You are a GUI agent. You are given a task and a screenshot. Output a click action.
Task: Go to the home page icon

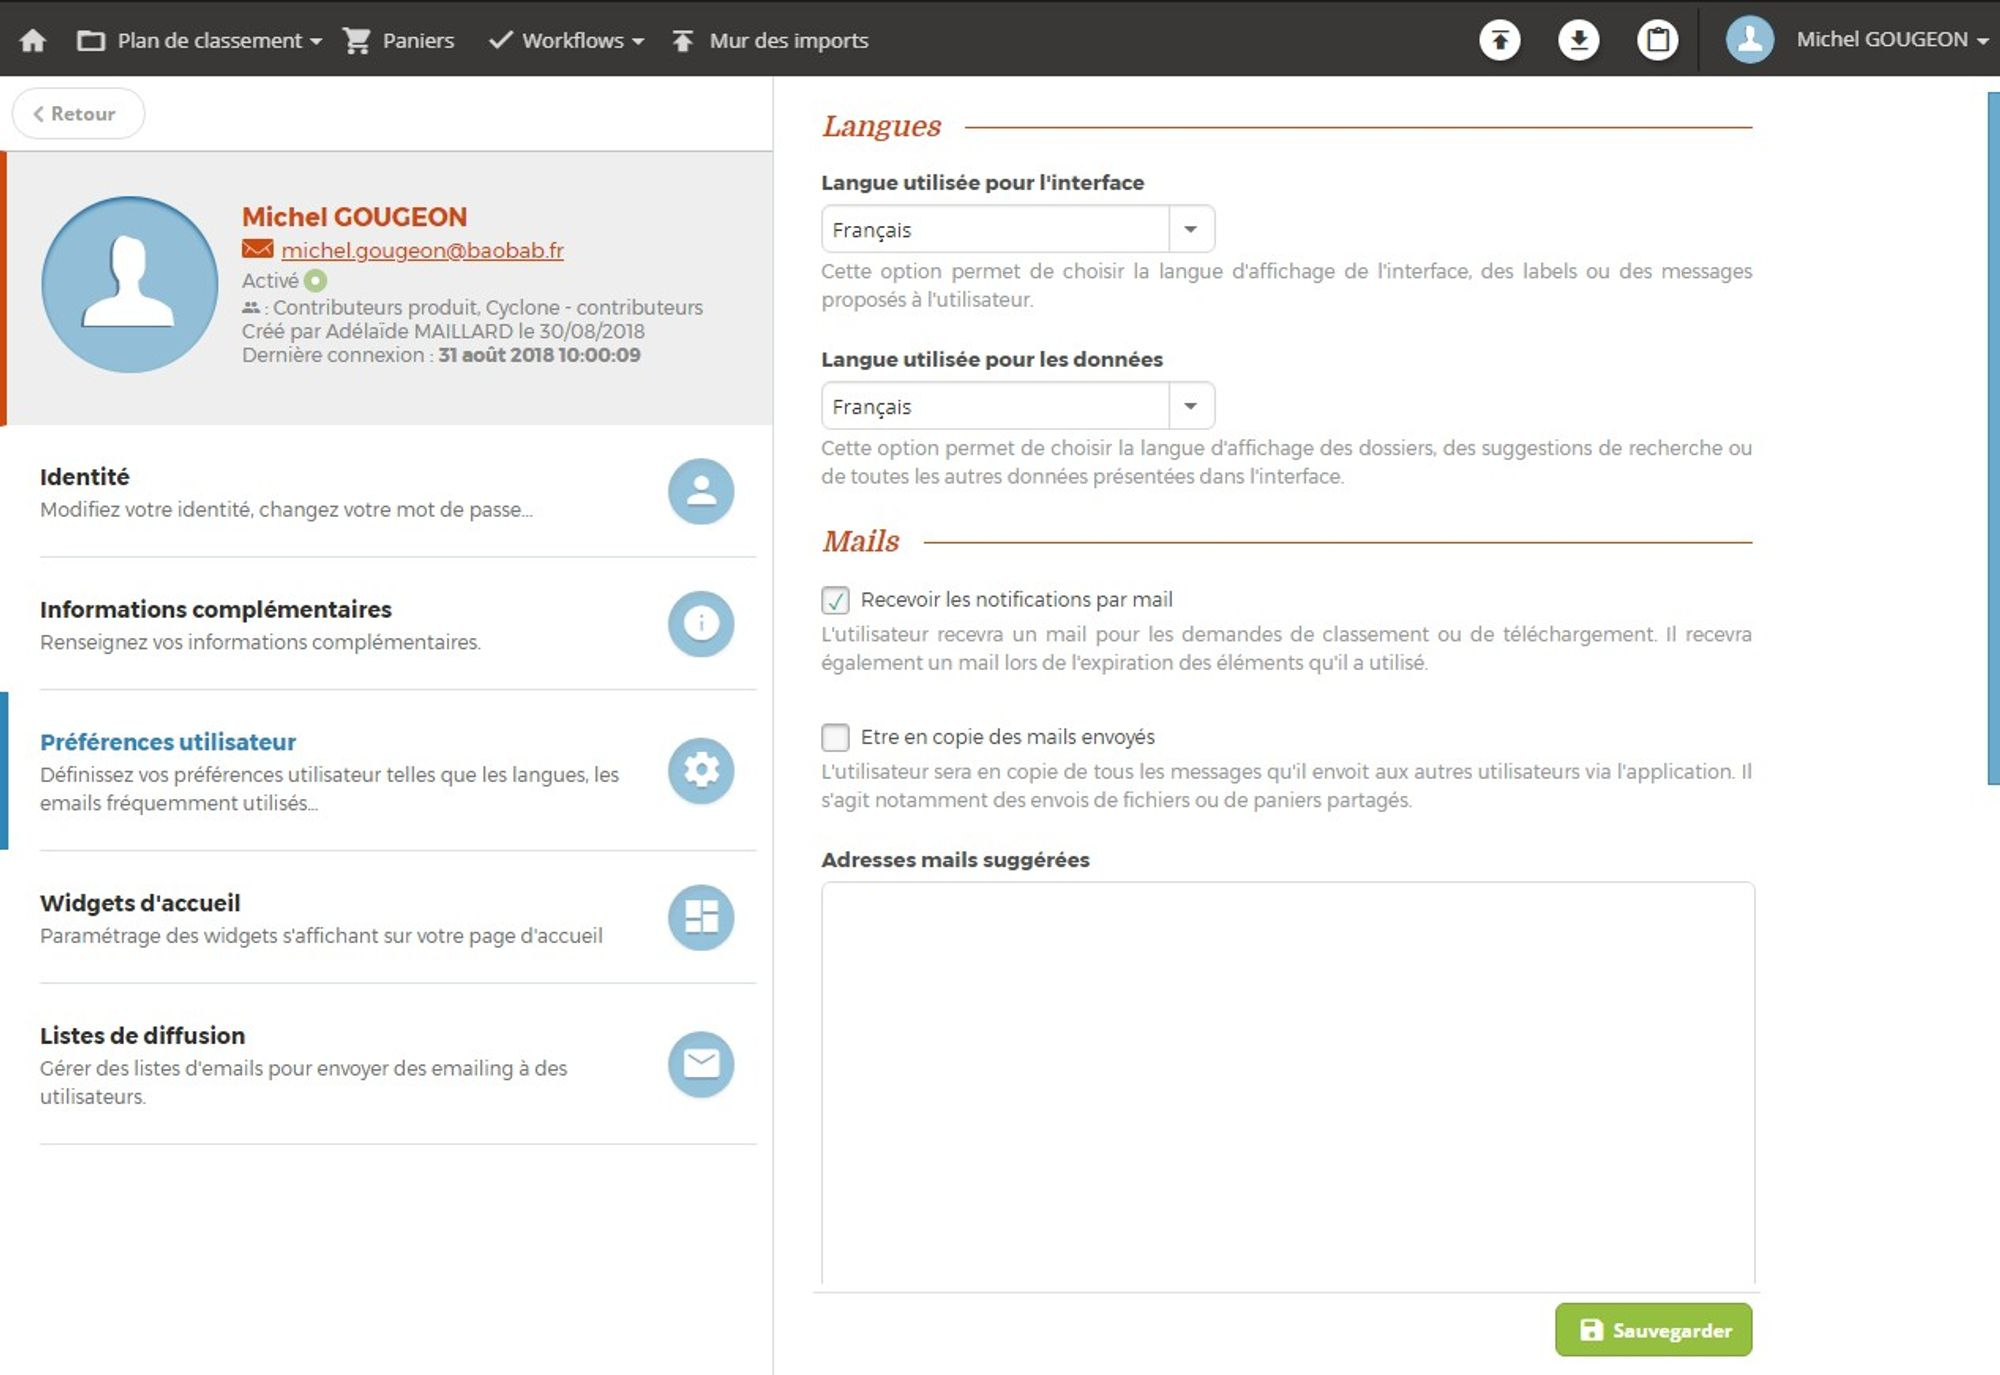(x=33, y=40)
